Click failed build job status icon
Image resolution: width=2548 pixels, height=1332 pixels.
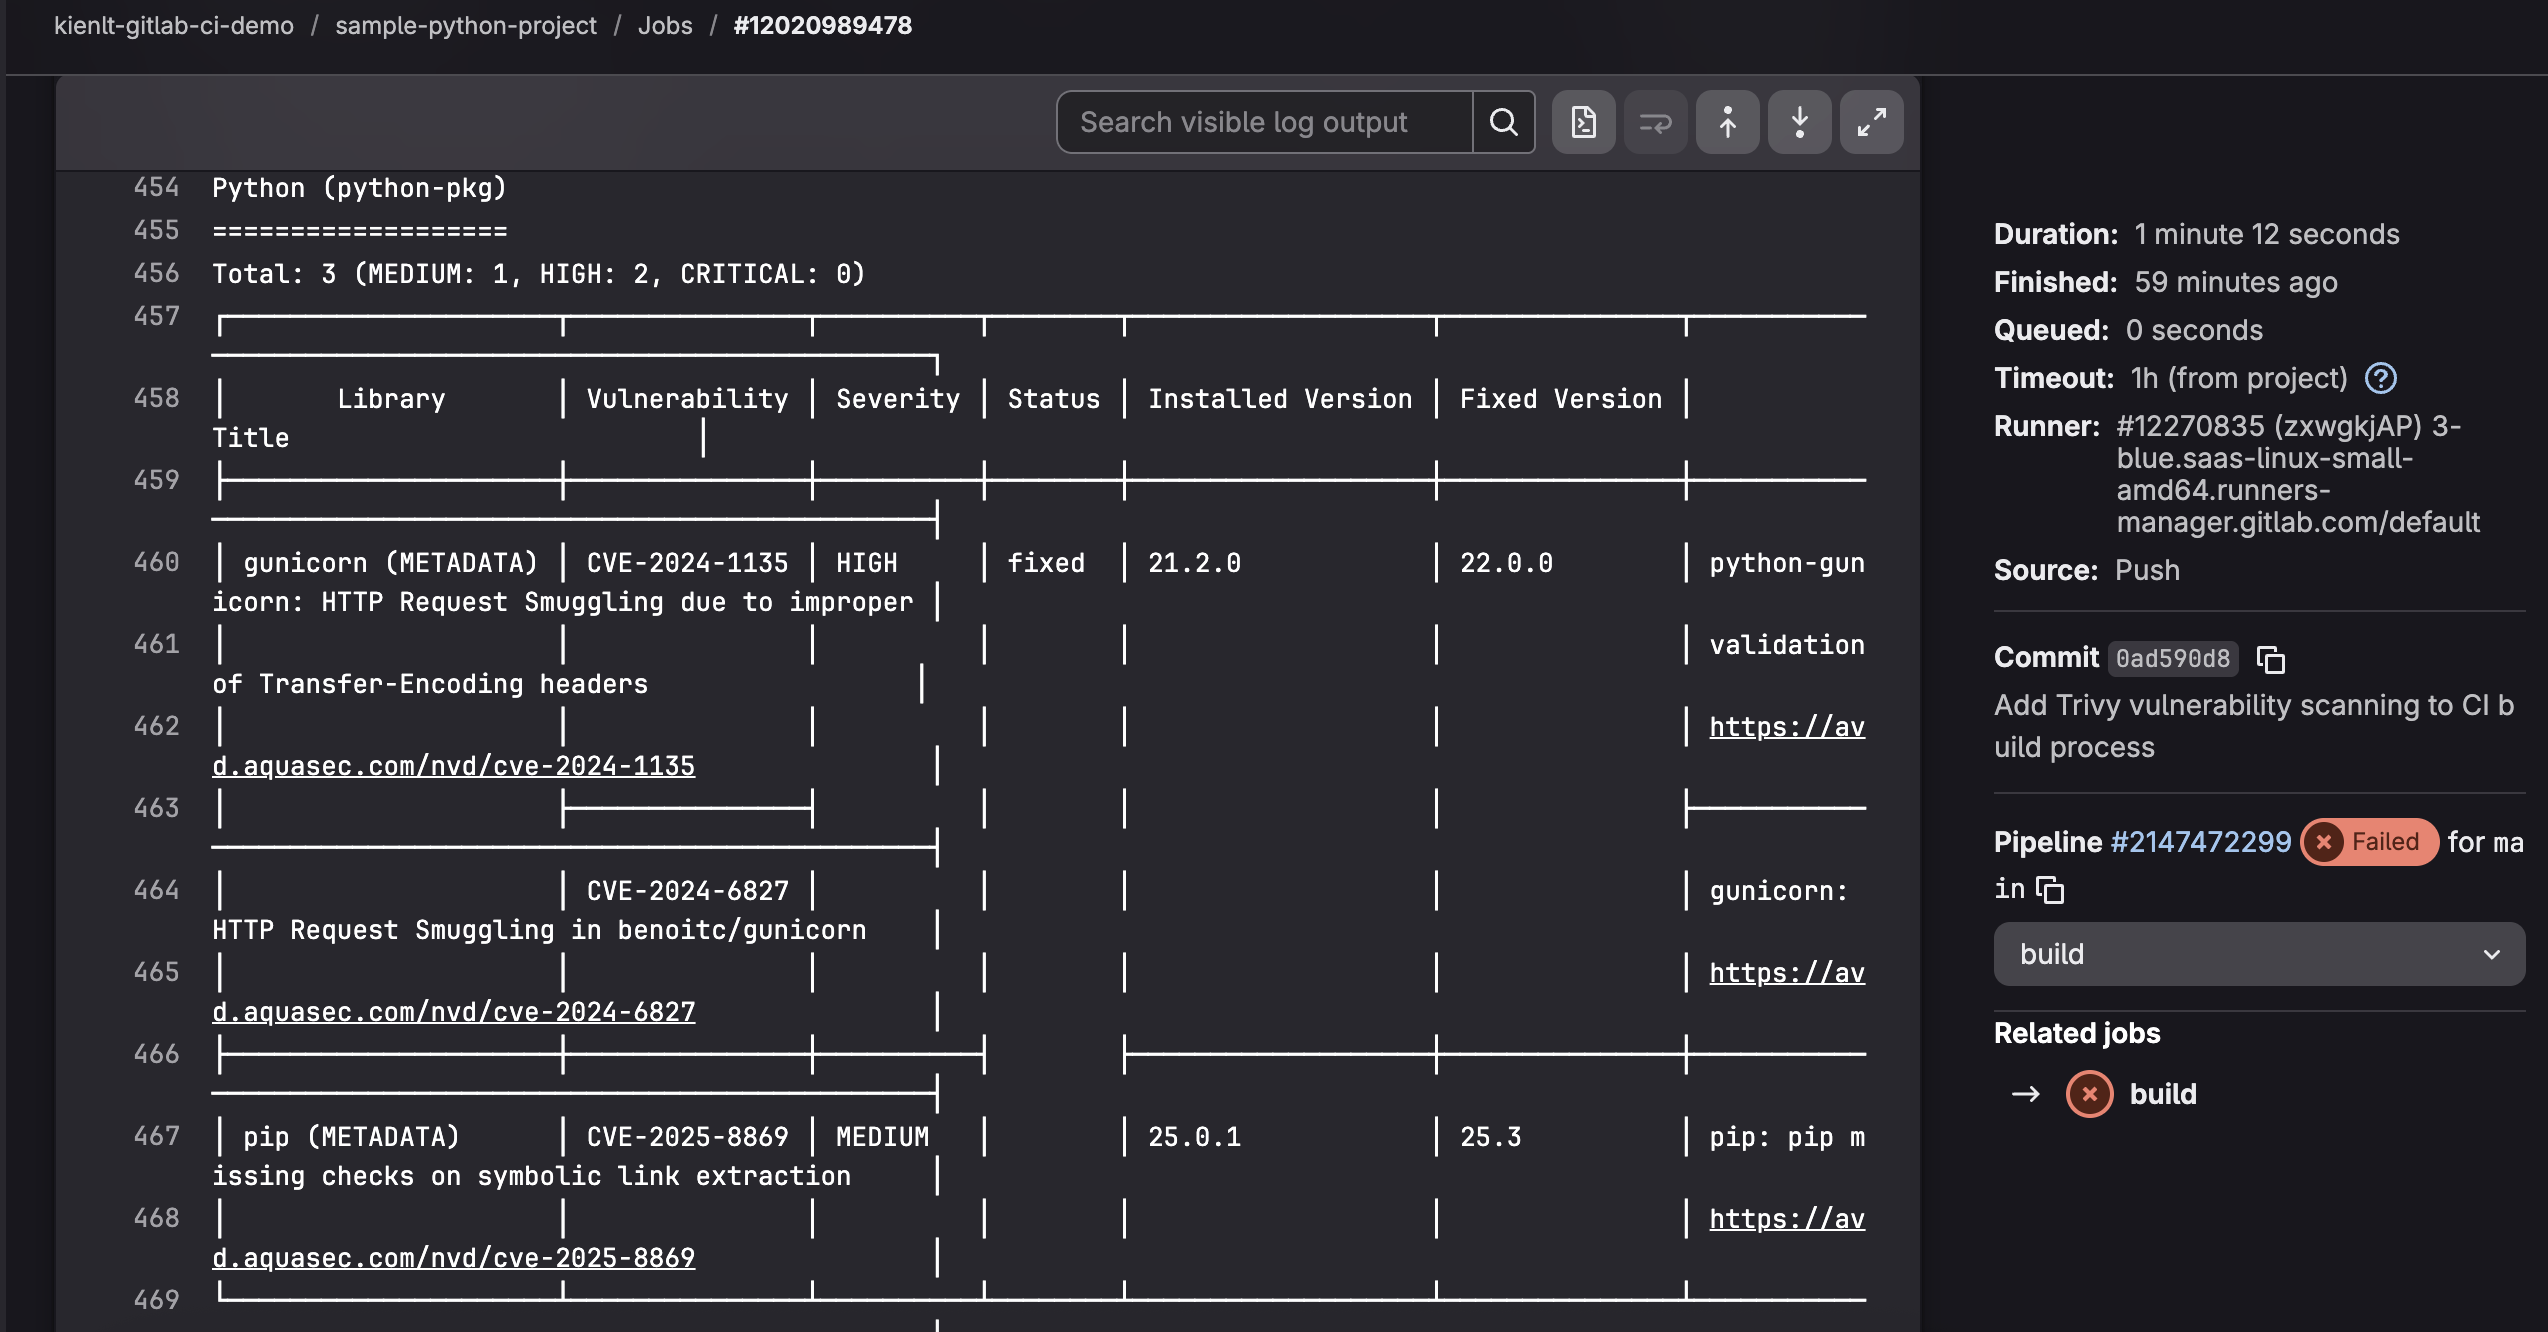pyautogui.click(x=2089, y=1094)
